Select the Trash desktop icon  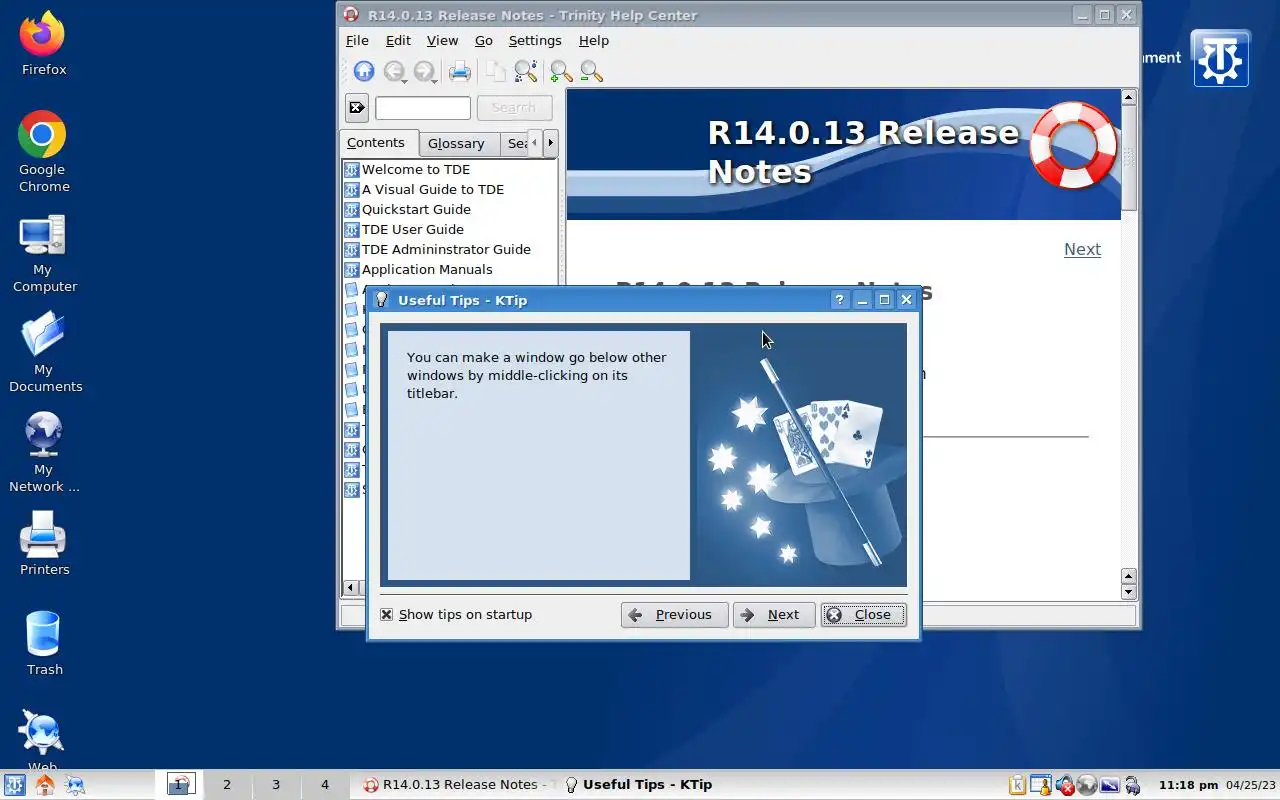(x=44, y=644)
